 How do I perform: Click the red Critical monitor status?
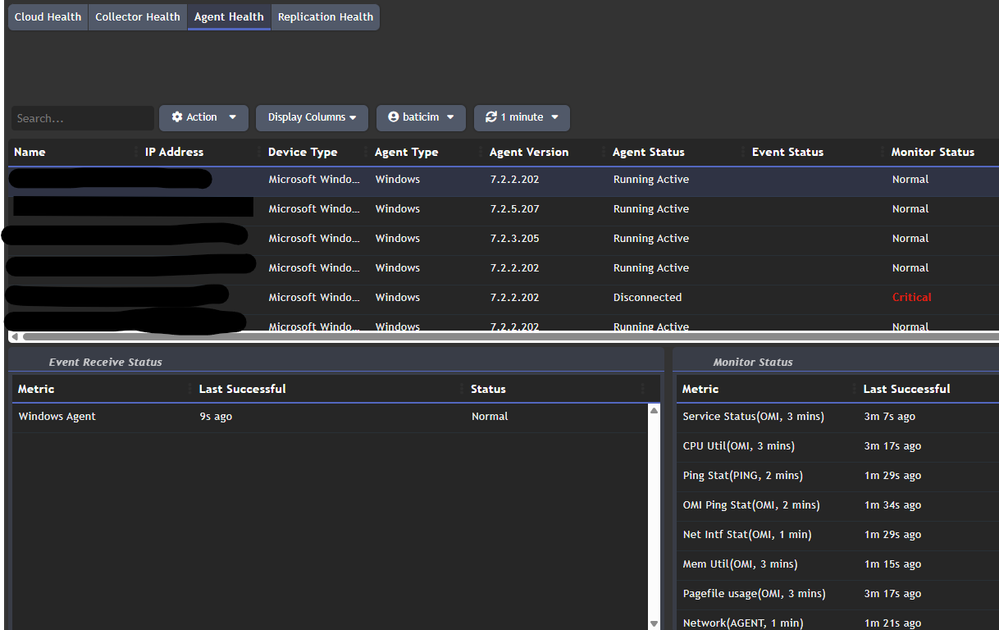pos(912,297)
